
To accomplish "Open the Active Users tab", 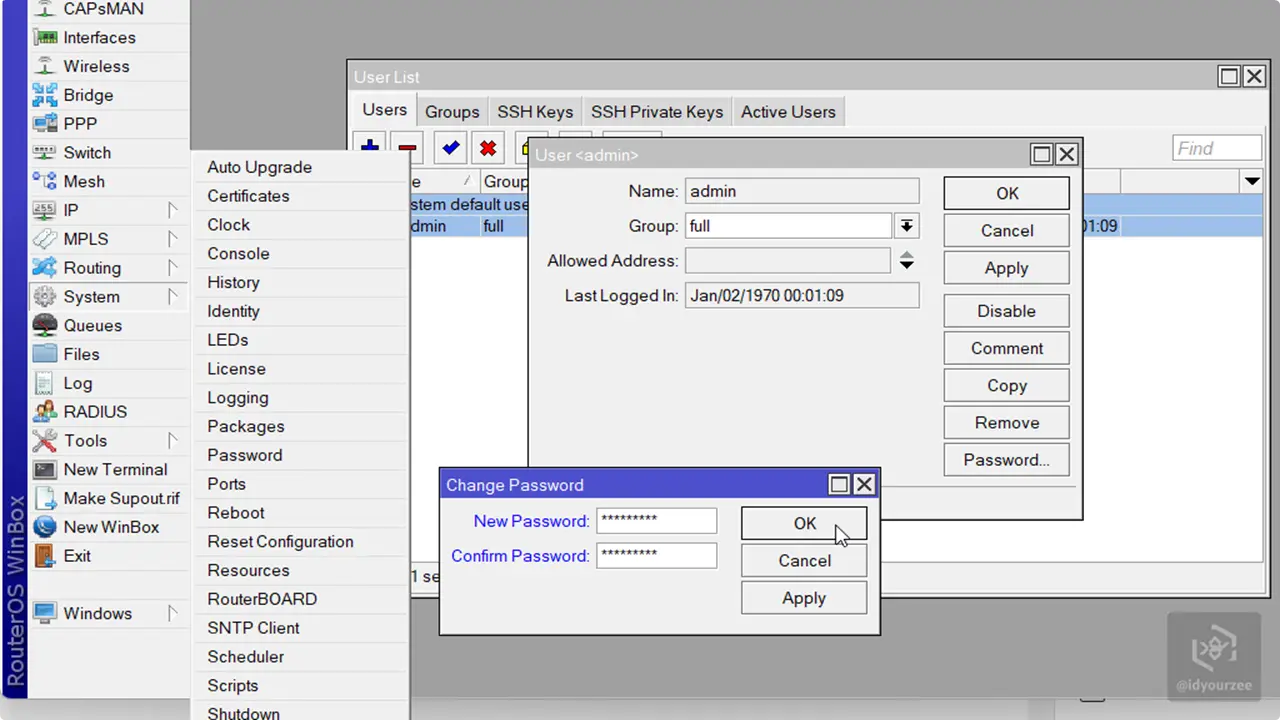I will click(x=788, y=112).
